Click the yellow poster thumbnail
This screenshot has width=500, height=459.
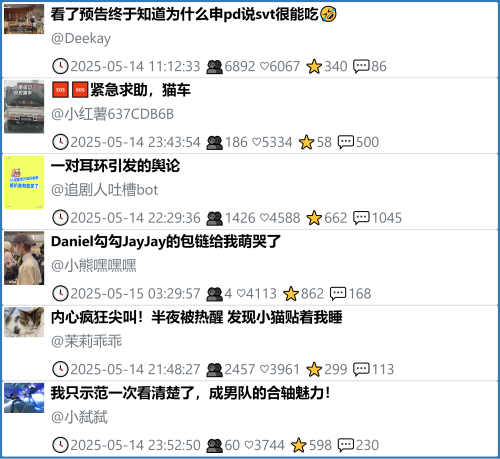coord(24,182)
